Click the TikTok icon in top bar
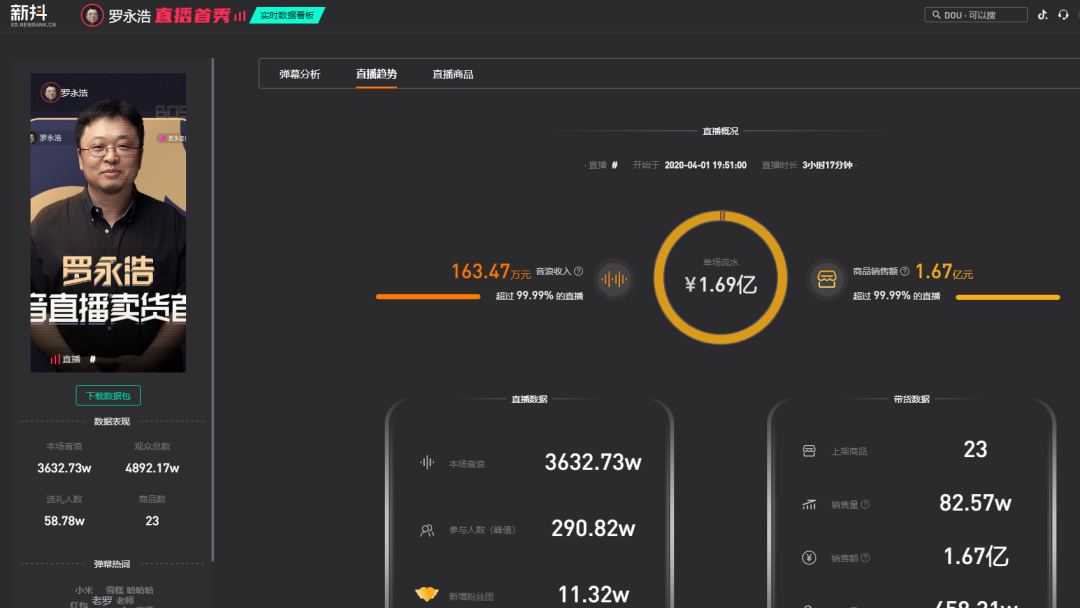 [x=1043, y=14]
